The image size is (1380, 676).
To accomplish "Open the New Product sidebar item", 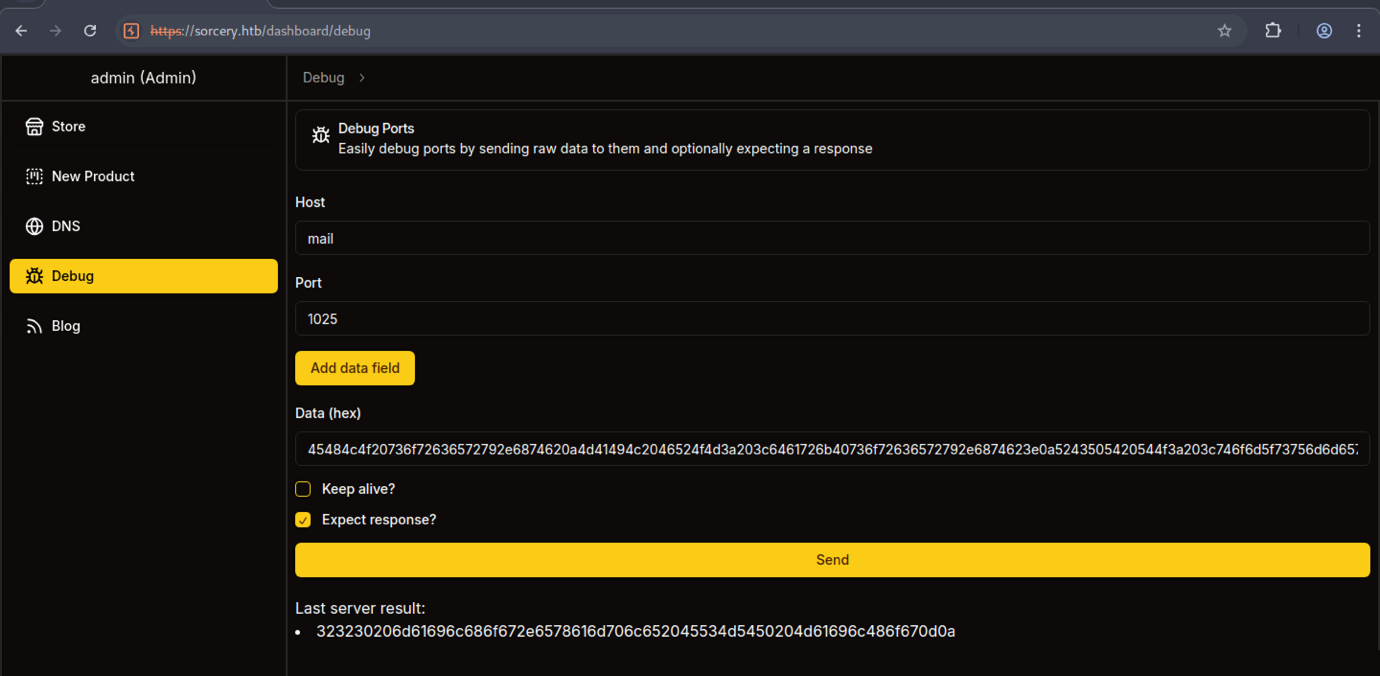I will 93,177.
